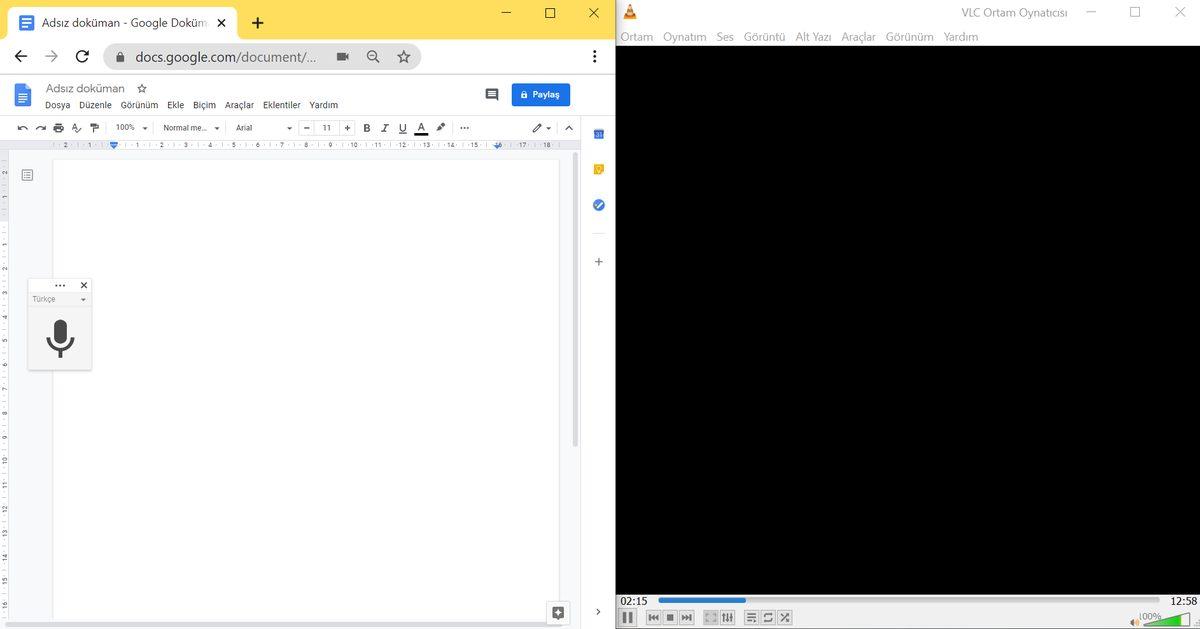Open the Türkçe language dropdown
The height and width of the screenshot is (629, 1200).
[x=59, y=298]
